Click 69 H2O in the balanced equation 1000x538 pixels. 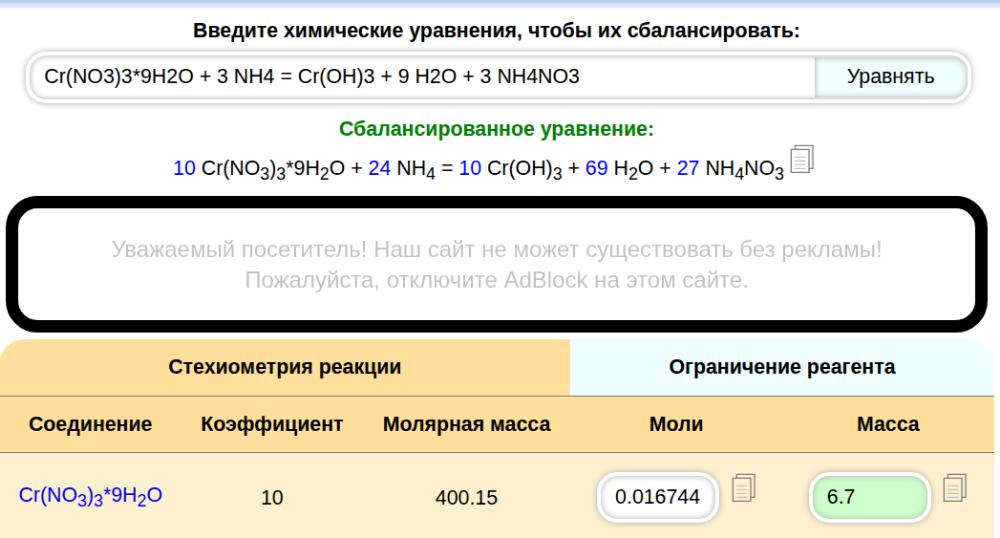click(618, 169)
